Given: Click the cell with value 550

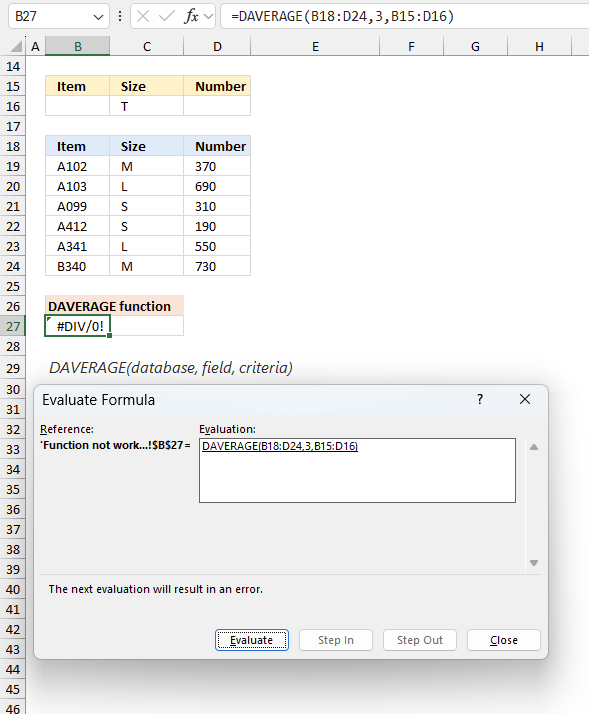Looking at the screenshot, I should (217, 247).
